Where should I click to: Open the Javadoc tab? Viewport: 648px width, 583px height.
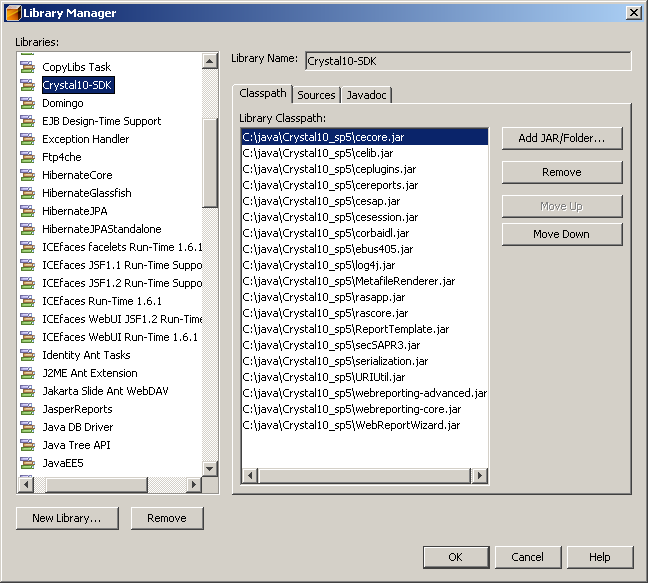[366, 95]
